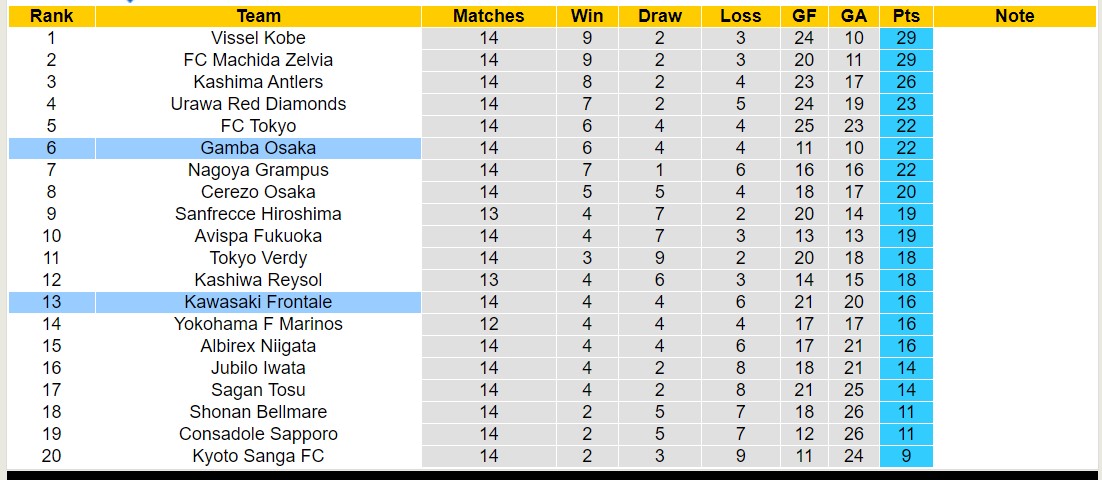Click Vissel Kobe's 29 points cell
This screenshot has height=480, width=1102.
(906, 38)
